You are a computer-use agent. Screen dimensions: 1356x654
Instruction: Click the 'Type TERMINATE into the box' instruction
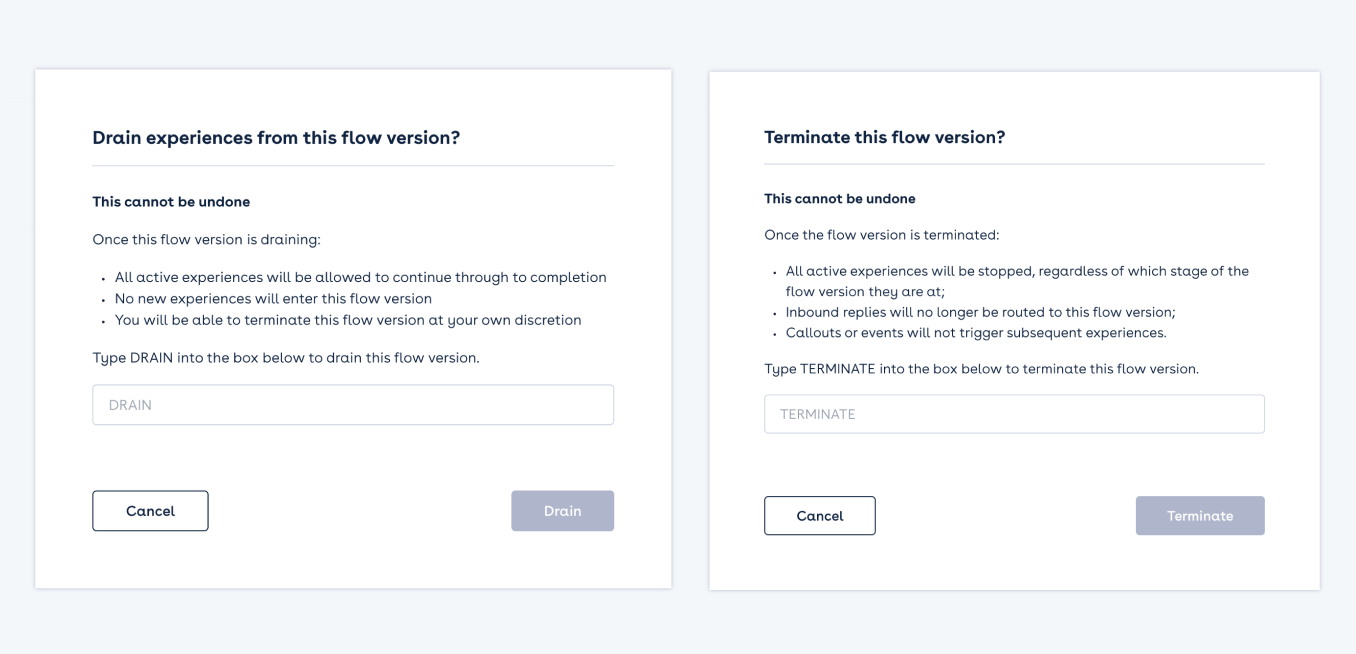pyautogui.click(x=980, y=369)
